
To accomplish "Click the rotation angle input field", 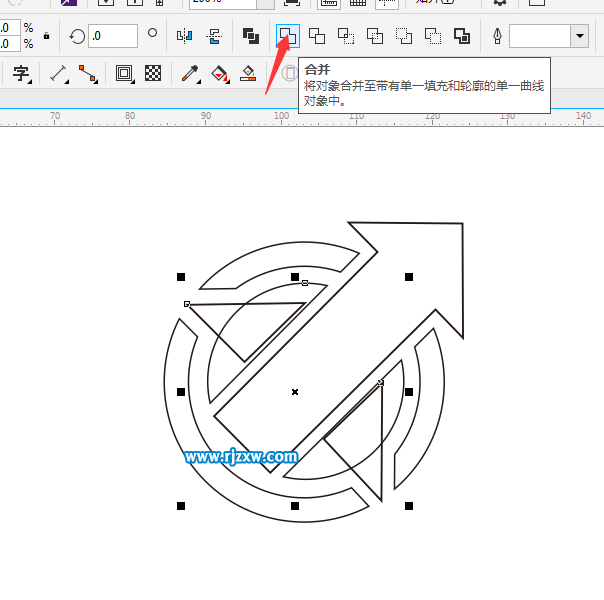I will [112, 36].
